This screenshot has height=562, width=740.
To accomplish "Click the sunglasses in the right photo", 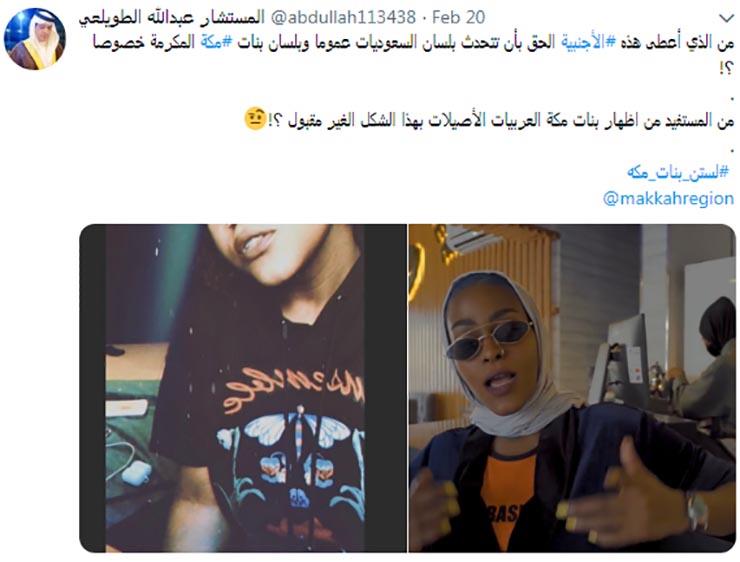I will click(490, 340).
